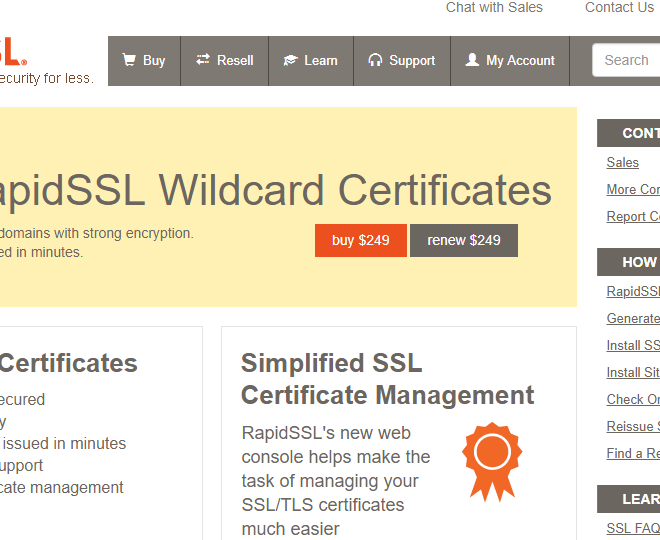660x540 pixels.
Task: Click the 'RapidSSL's new web' paragraph text
Action: [x=326, y=433]
